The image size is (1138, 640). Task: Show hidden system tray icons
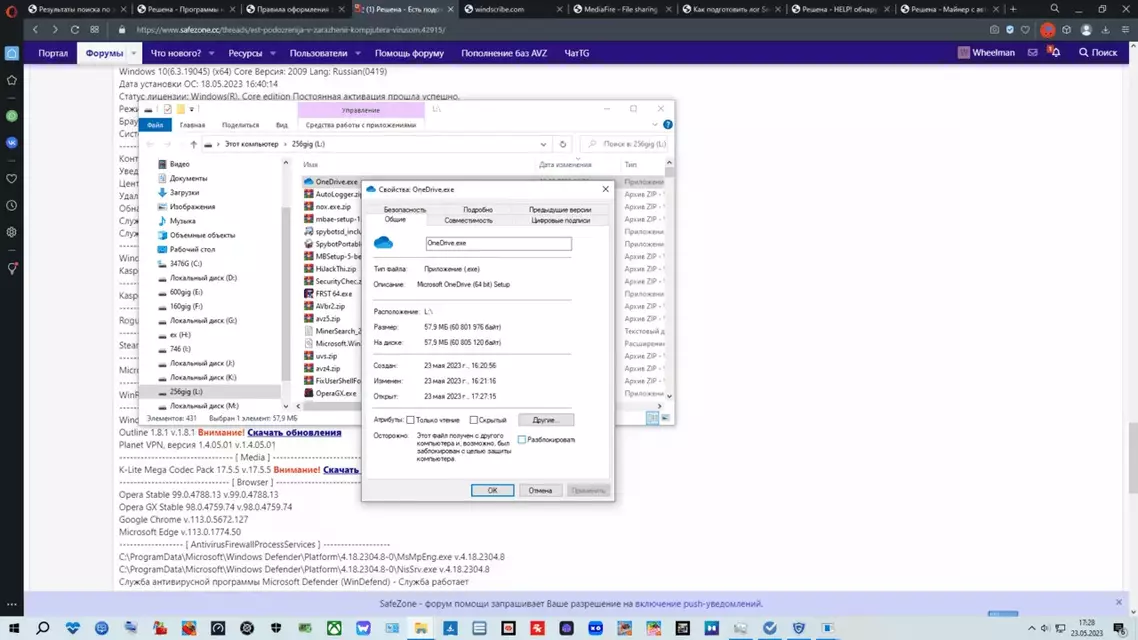1031,628
